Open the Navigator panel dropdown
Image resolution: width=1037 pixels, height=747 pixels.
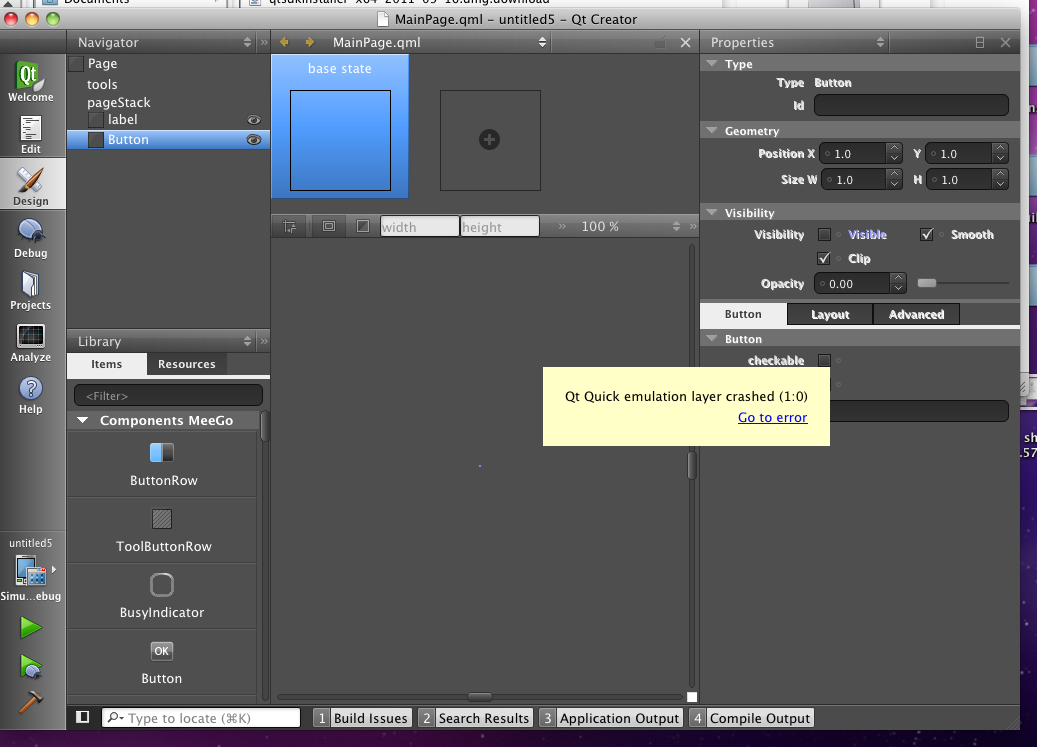click(247, 42)
